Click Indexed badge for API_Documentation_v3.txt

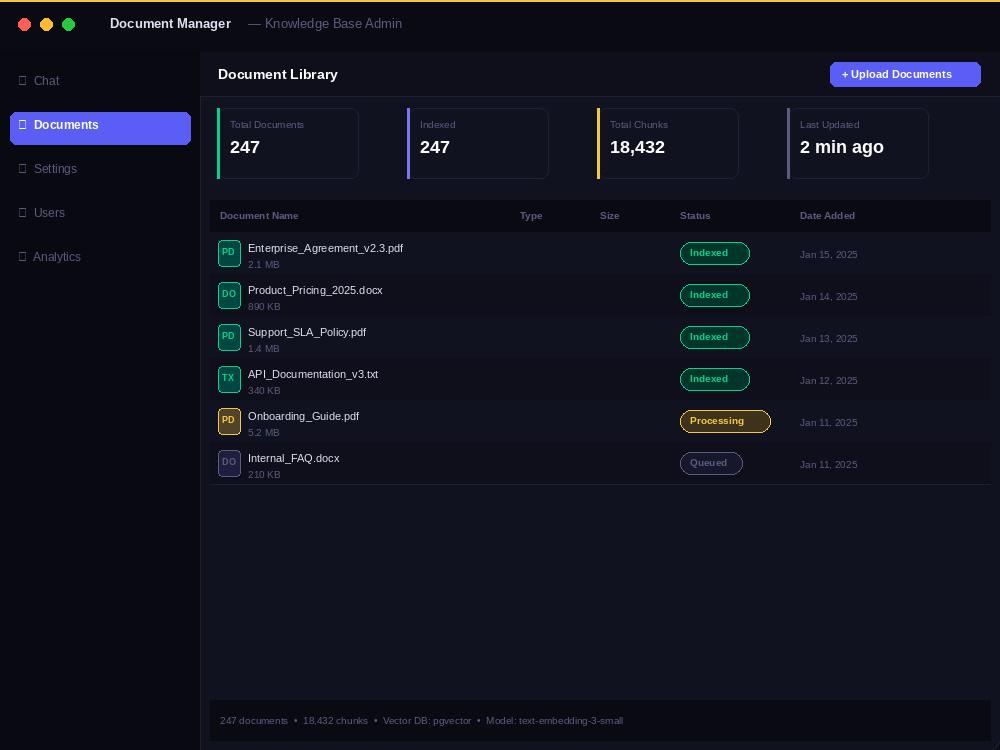click(x=714, y=379)
